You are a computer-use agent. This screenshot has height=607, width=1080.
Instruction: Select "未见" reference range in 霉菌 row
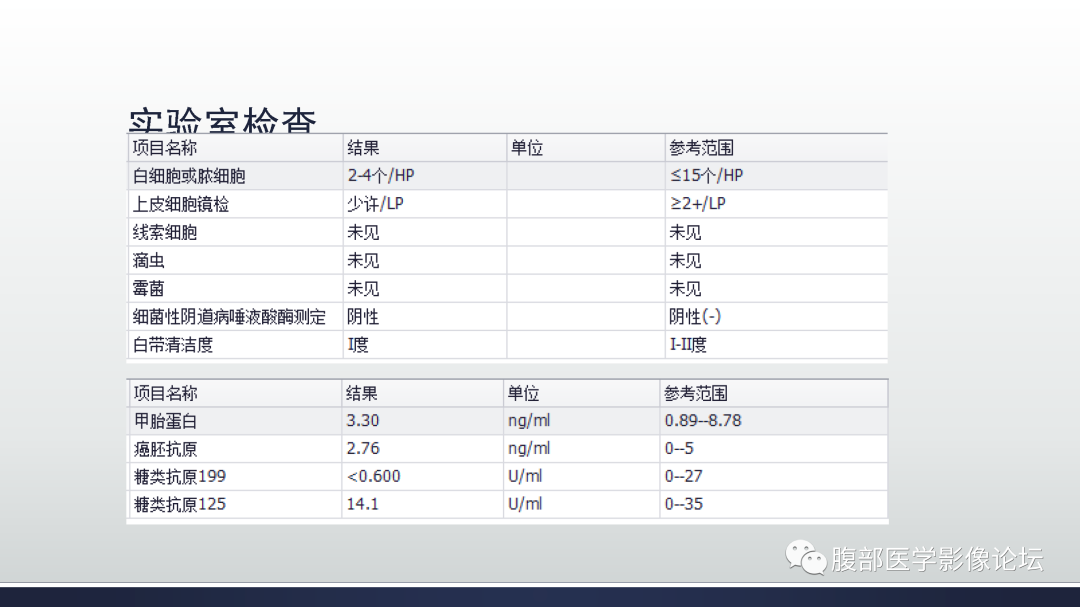click(x=685, y=289)
